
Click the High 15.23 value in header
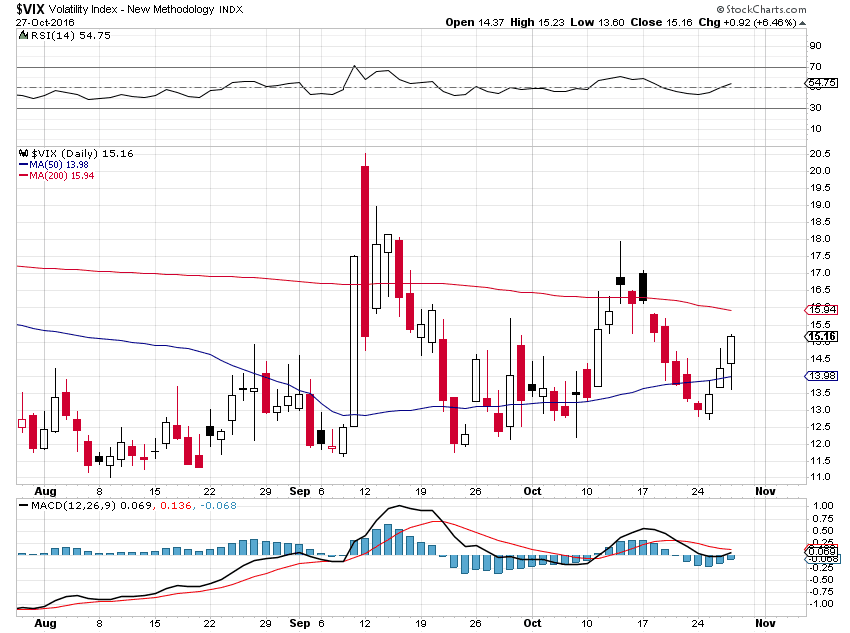(537, 23)
